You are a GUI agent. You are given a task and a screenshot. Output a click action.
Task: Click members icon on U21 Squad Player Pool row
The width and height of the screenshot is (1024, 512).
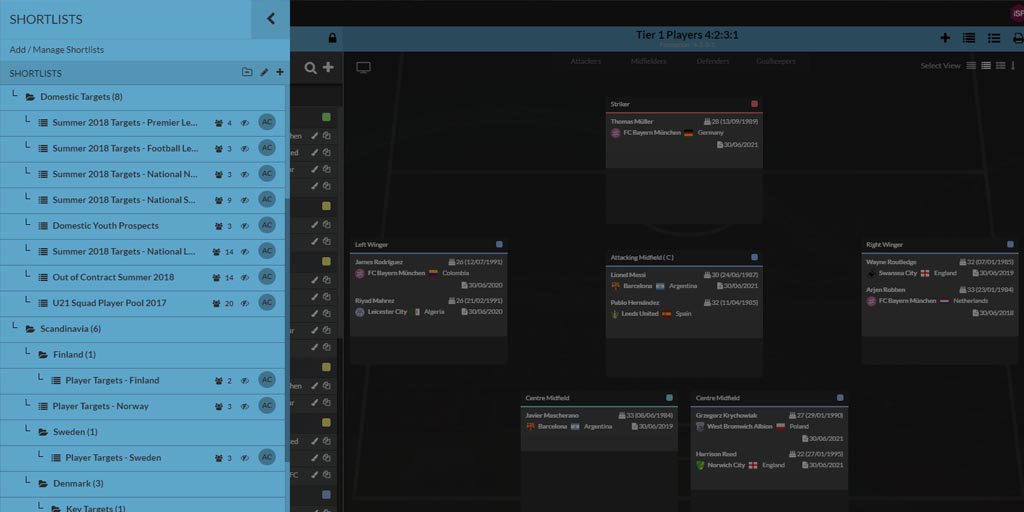217,304
